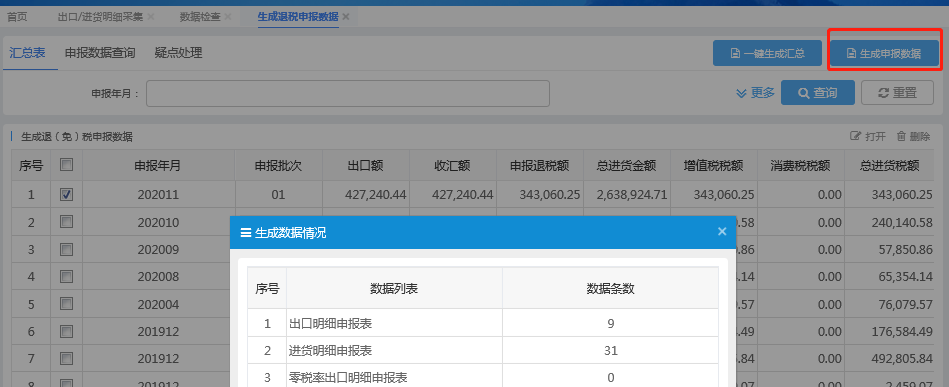Click the 重置 reset button
Screen dimensions: 949x387
(x=898, y=93)
